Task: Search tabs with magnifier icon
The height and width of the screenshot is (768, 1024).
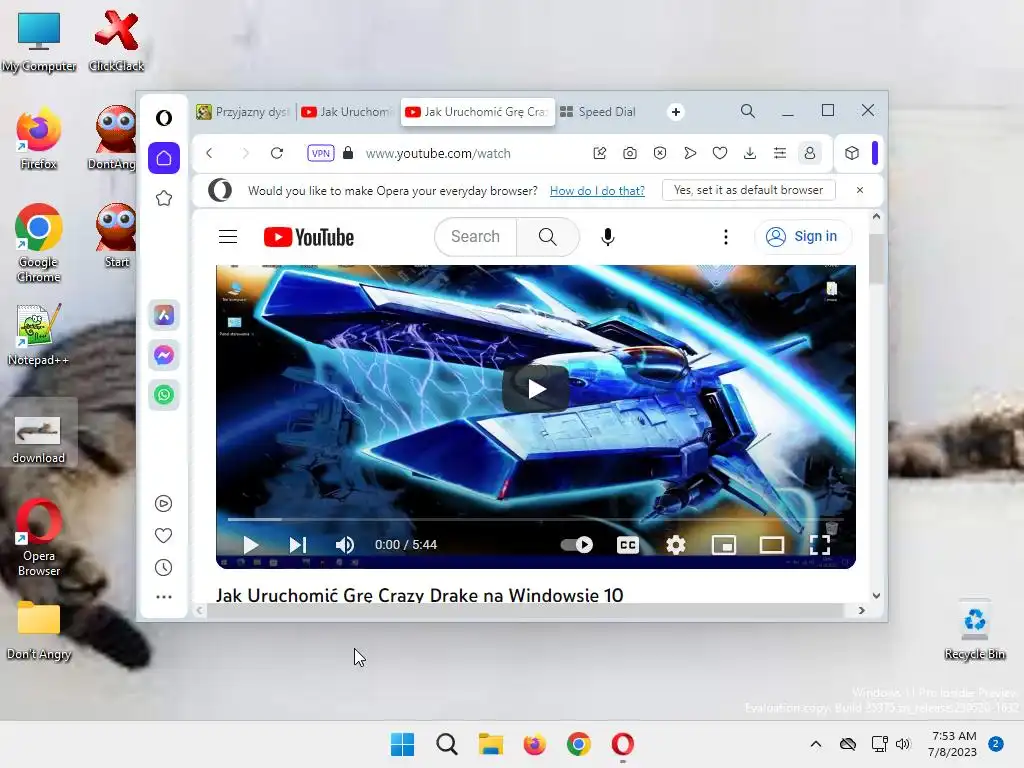Action: click(x=748, y=112)
